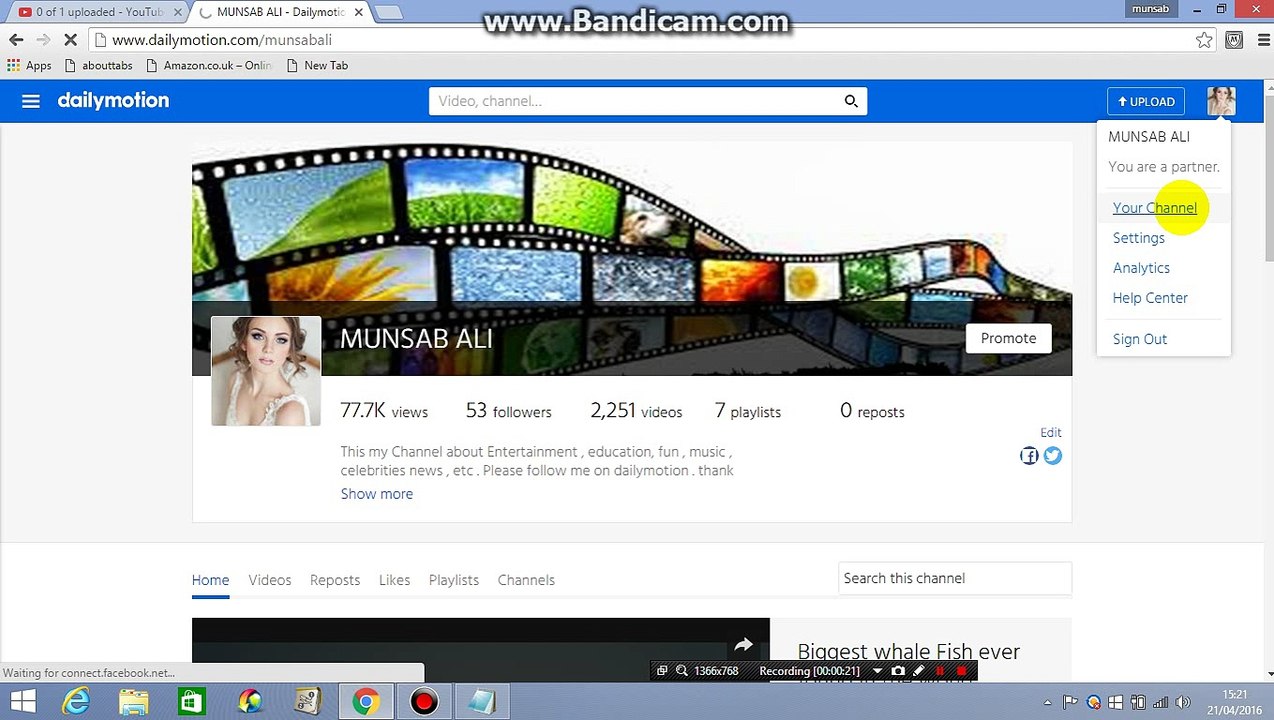
Task: Open the channel's Facebook link icon
Action: 1029,456
